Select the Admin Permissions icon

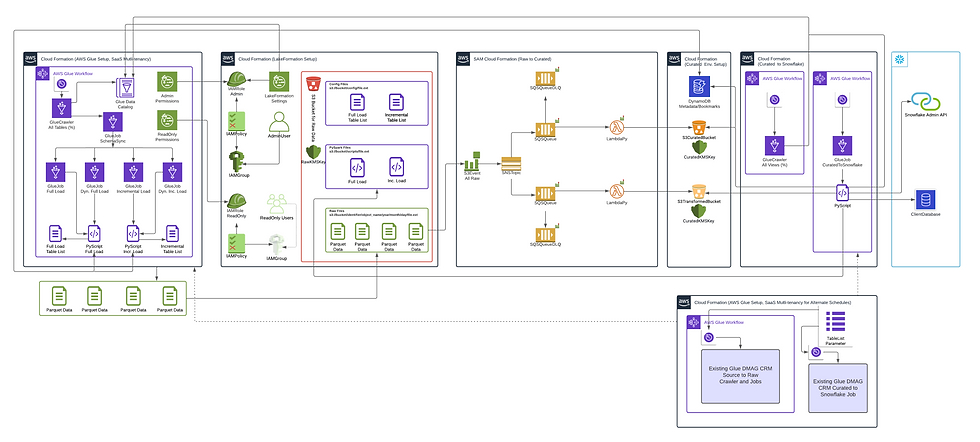(167, 81)
